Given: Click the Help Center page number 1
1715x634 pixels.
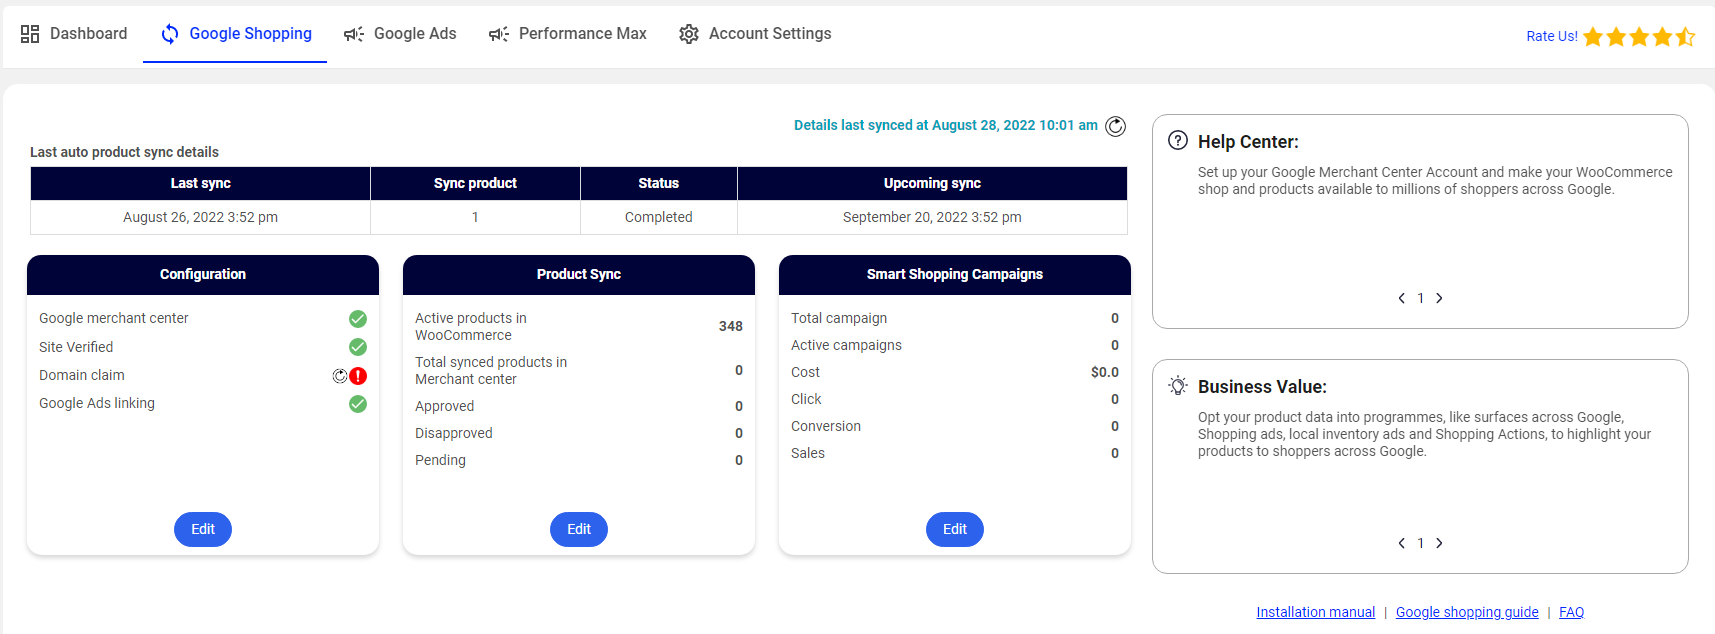Looking at the screenshot, I should (1420, 298).
